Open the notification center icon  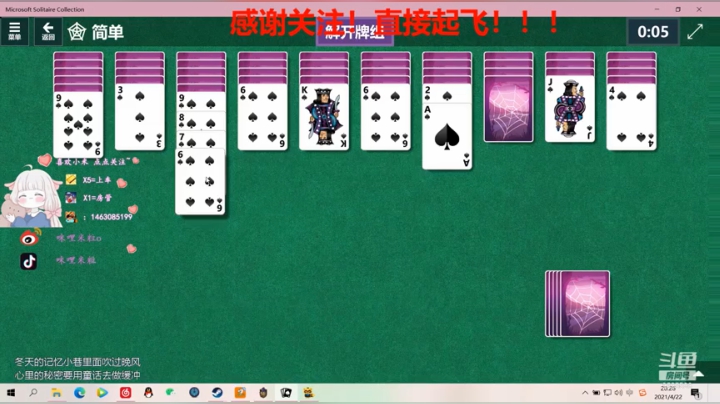point(695,393)
